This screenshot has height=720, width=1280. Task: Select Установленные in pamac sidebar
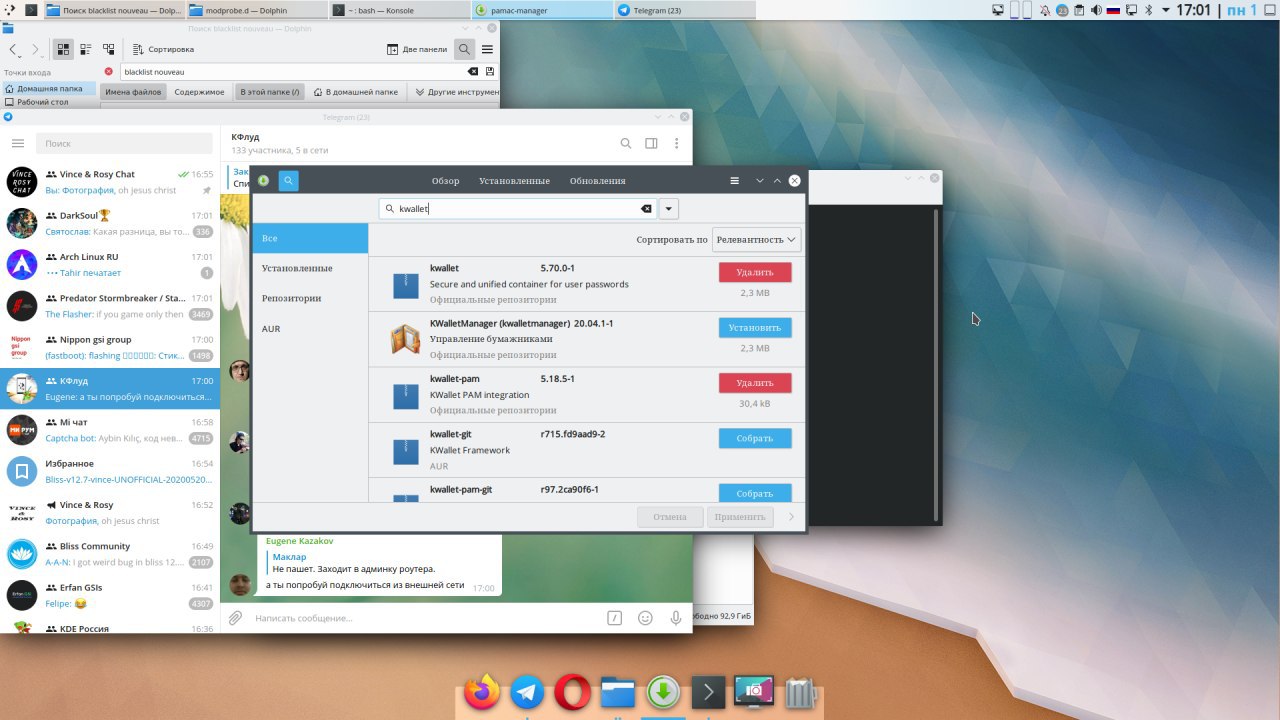click(310, 268)
